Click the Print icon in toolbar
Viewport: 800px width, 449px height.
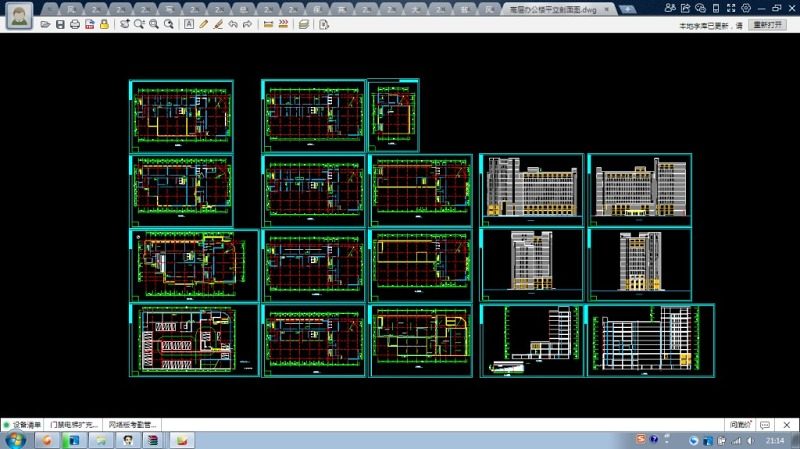[75, 24]
